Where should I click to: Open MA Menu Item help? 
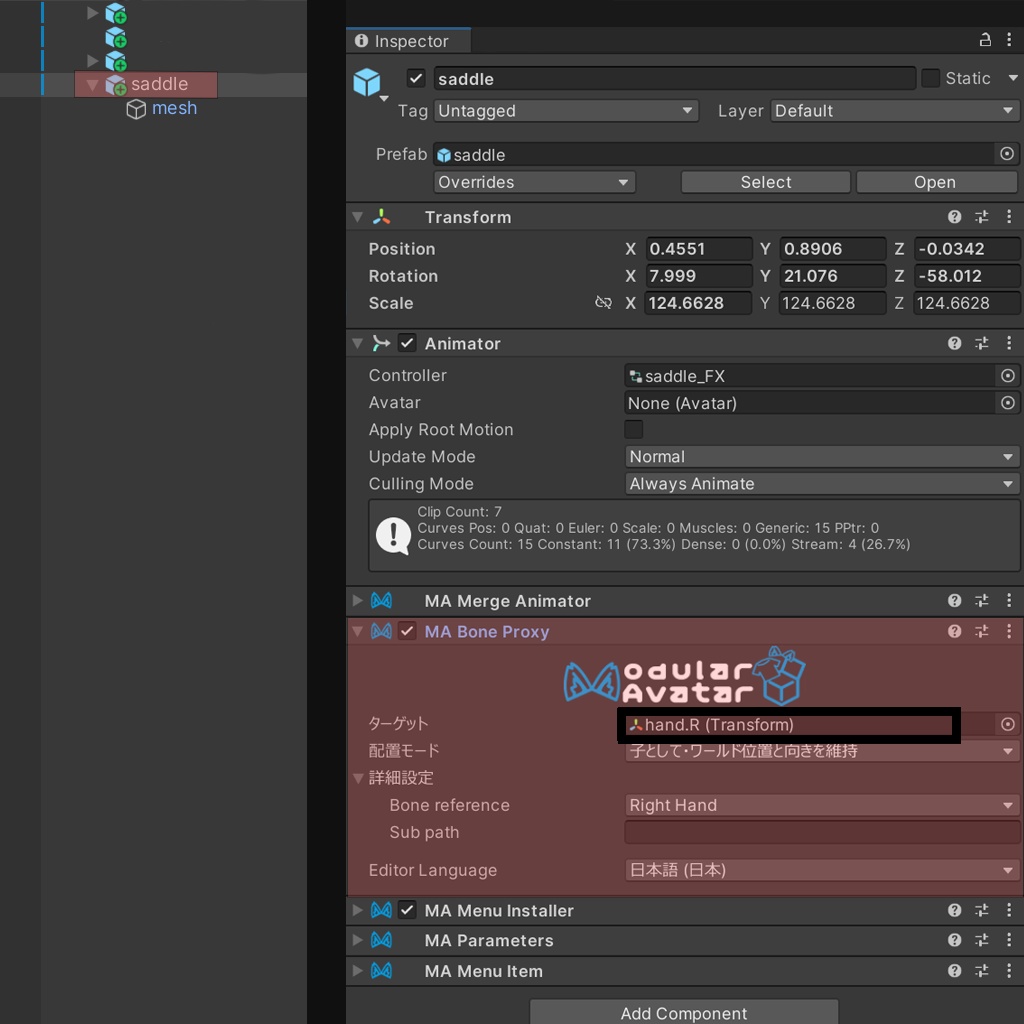[x=954, y=970]
